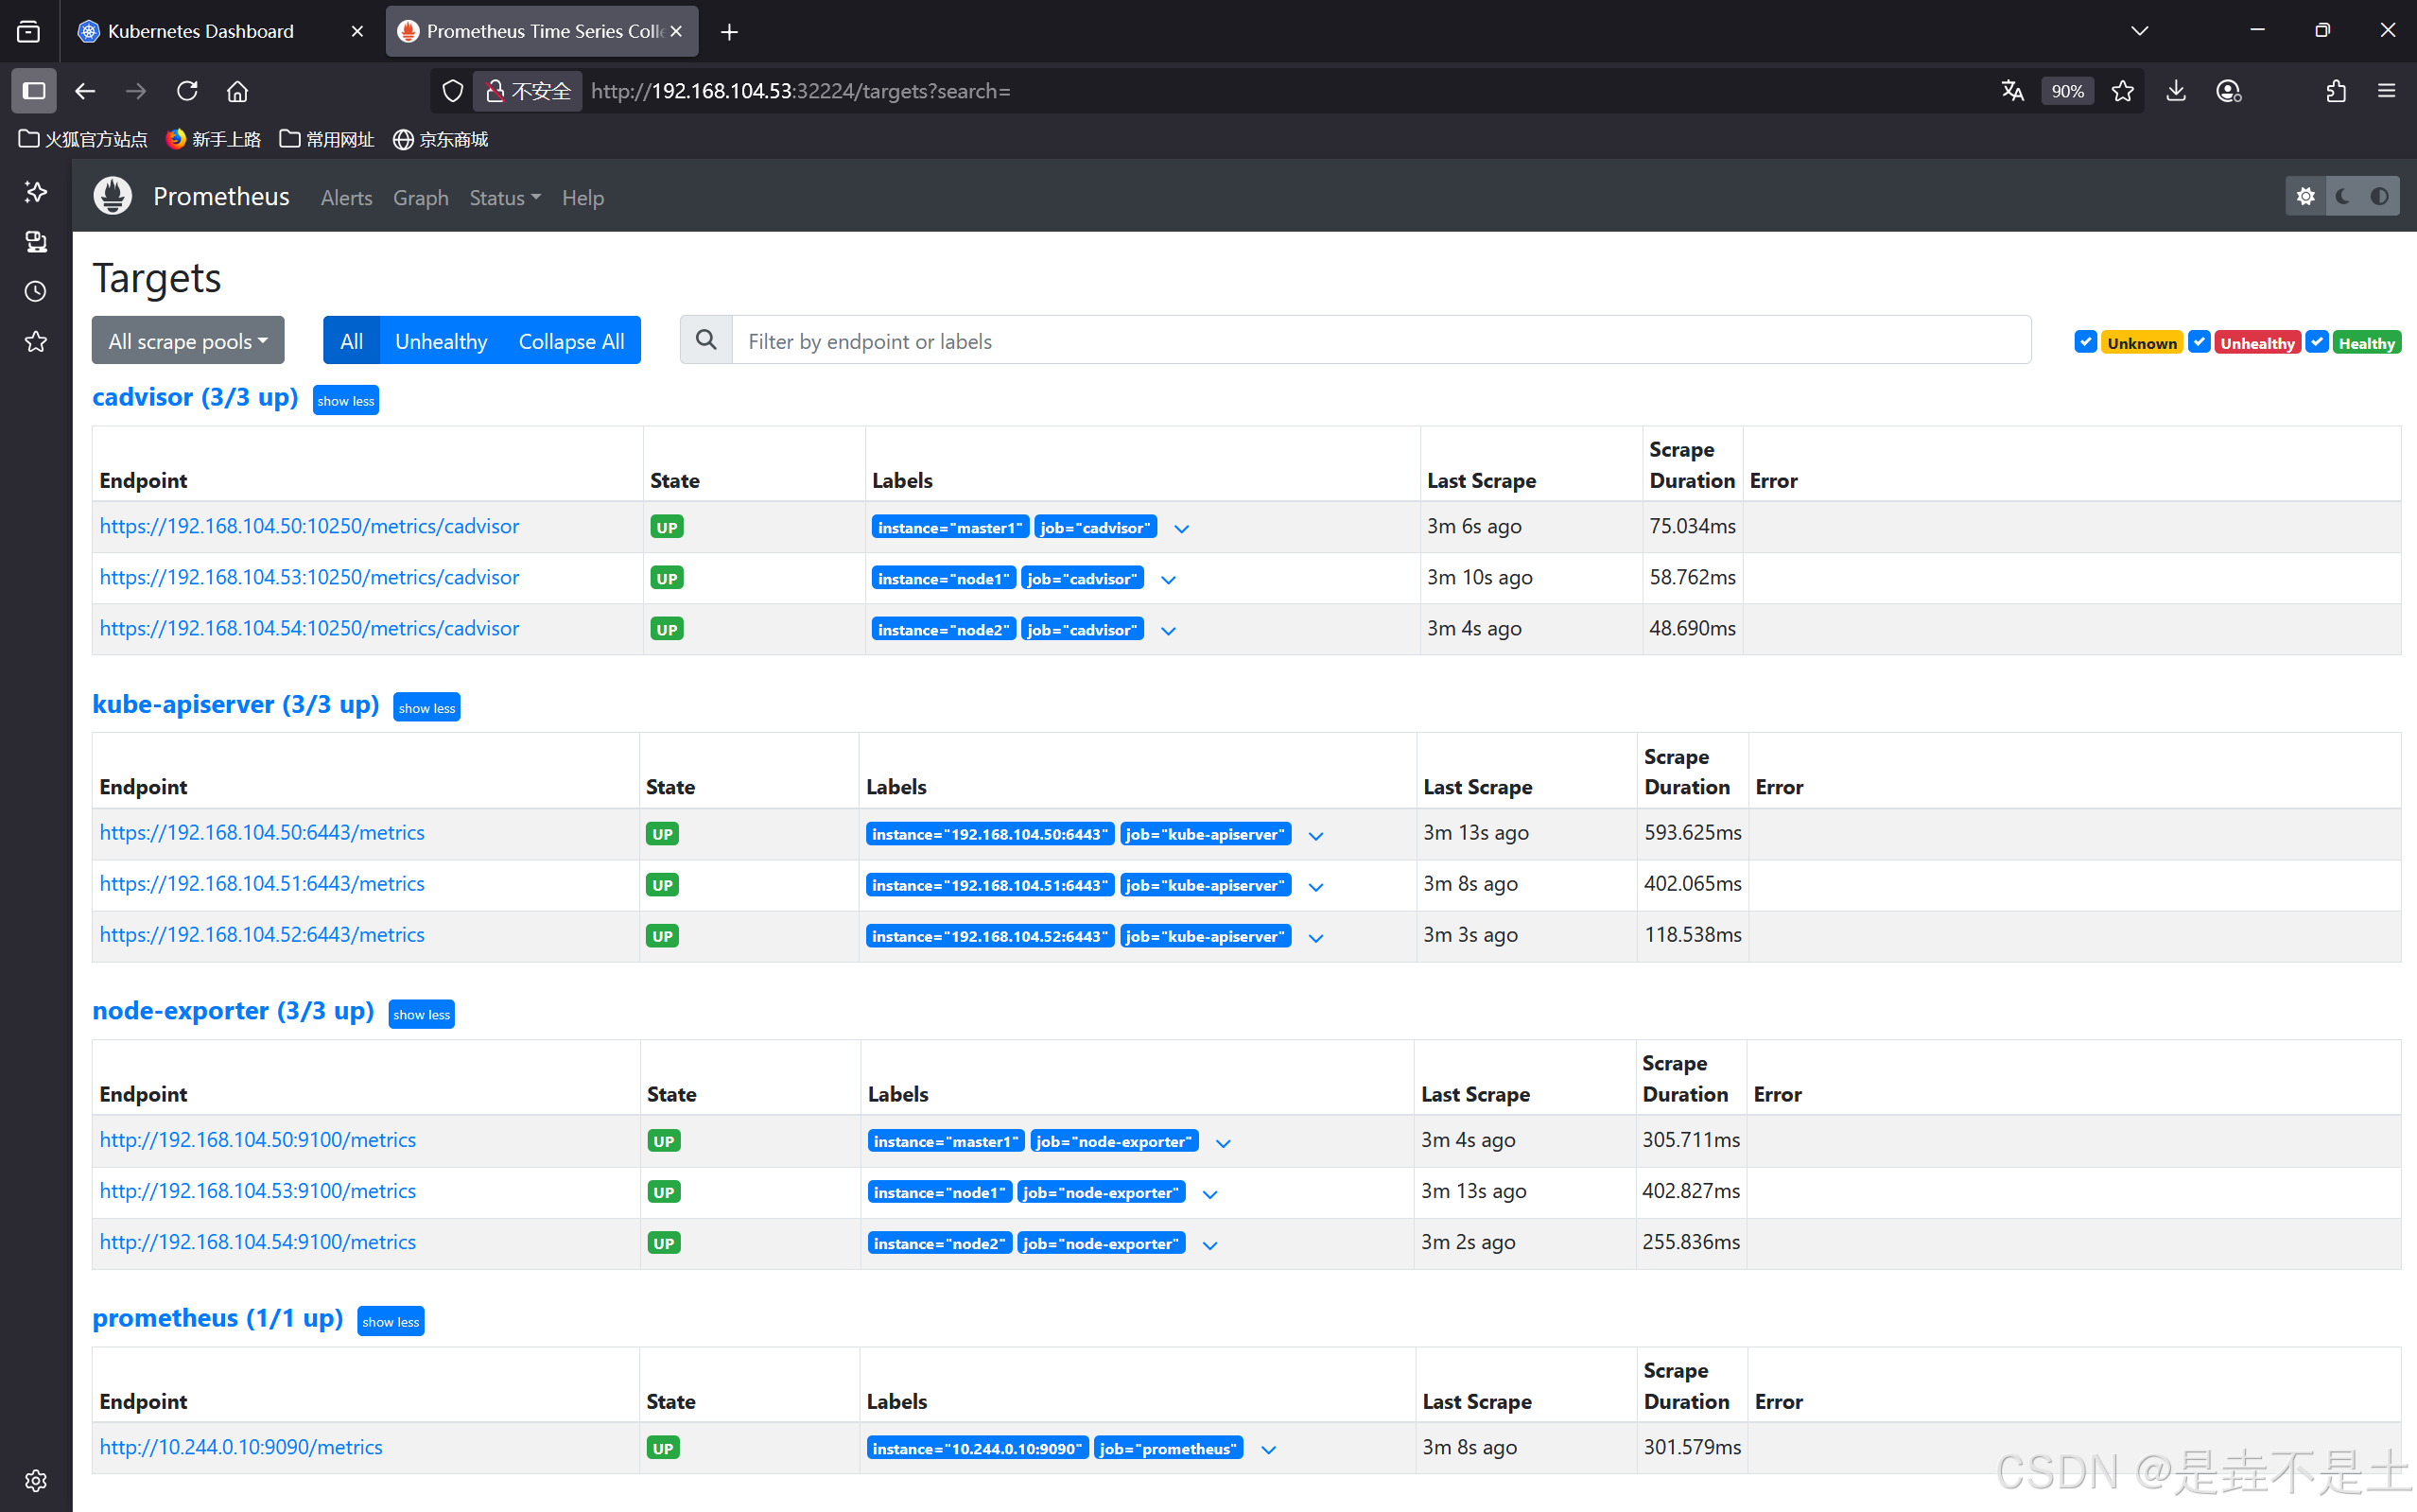Image resolution: width=2417 pixels, height=1512 pixels.
Task: Bookmark this page with star icon
Action: tap(2123, 91)
